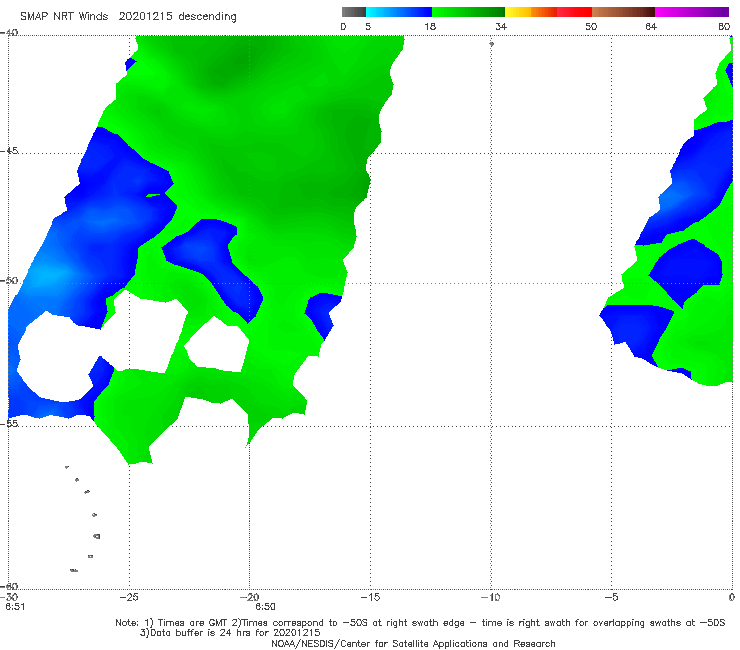Pick the cyan-to-blue color bar segment

click(x=399, y=12)
